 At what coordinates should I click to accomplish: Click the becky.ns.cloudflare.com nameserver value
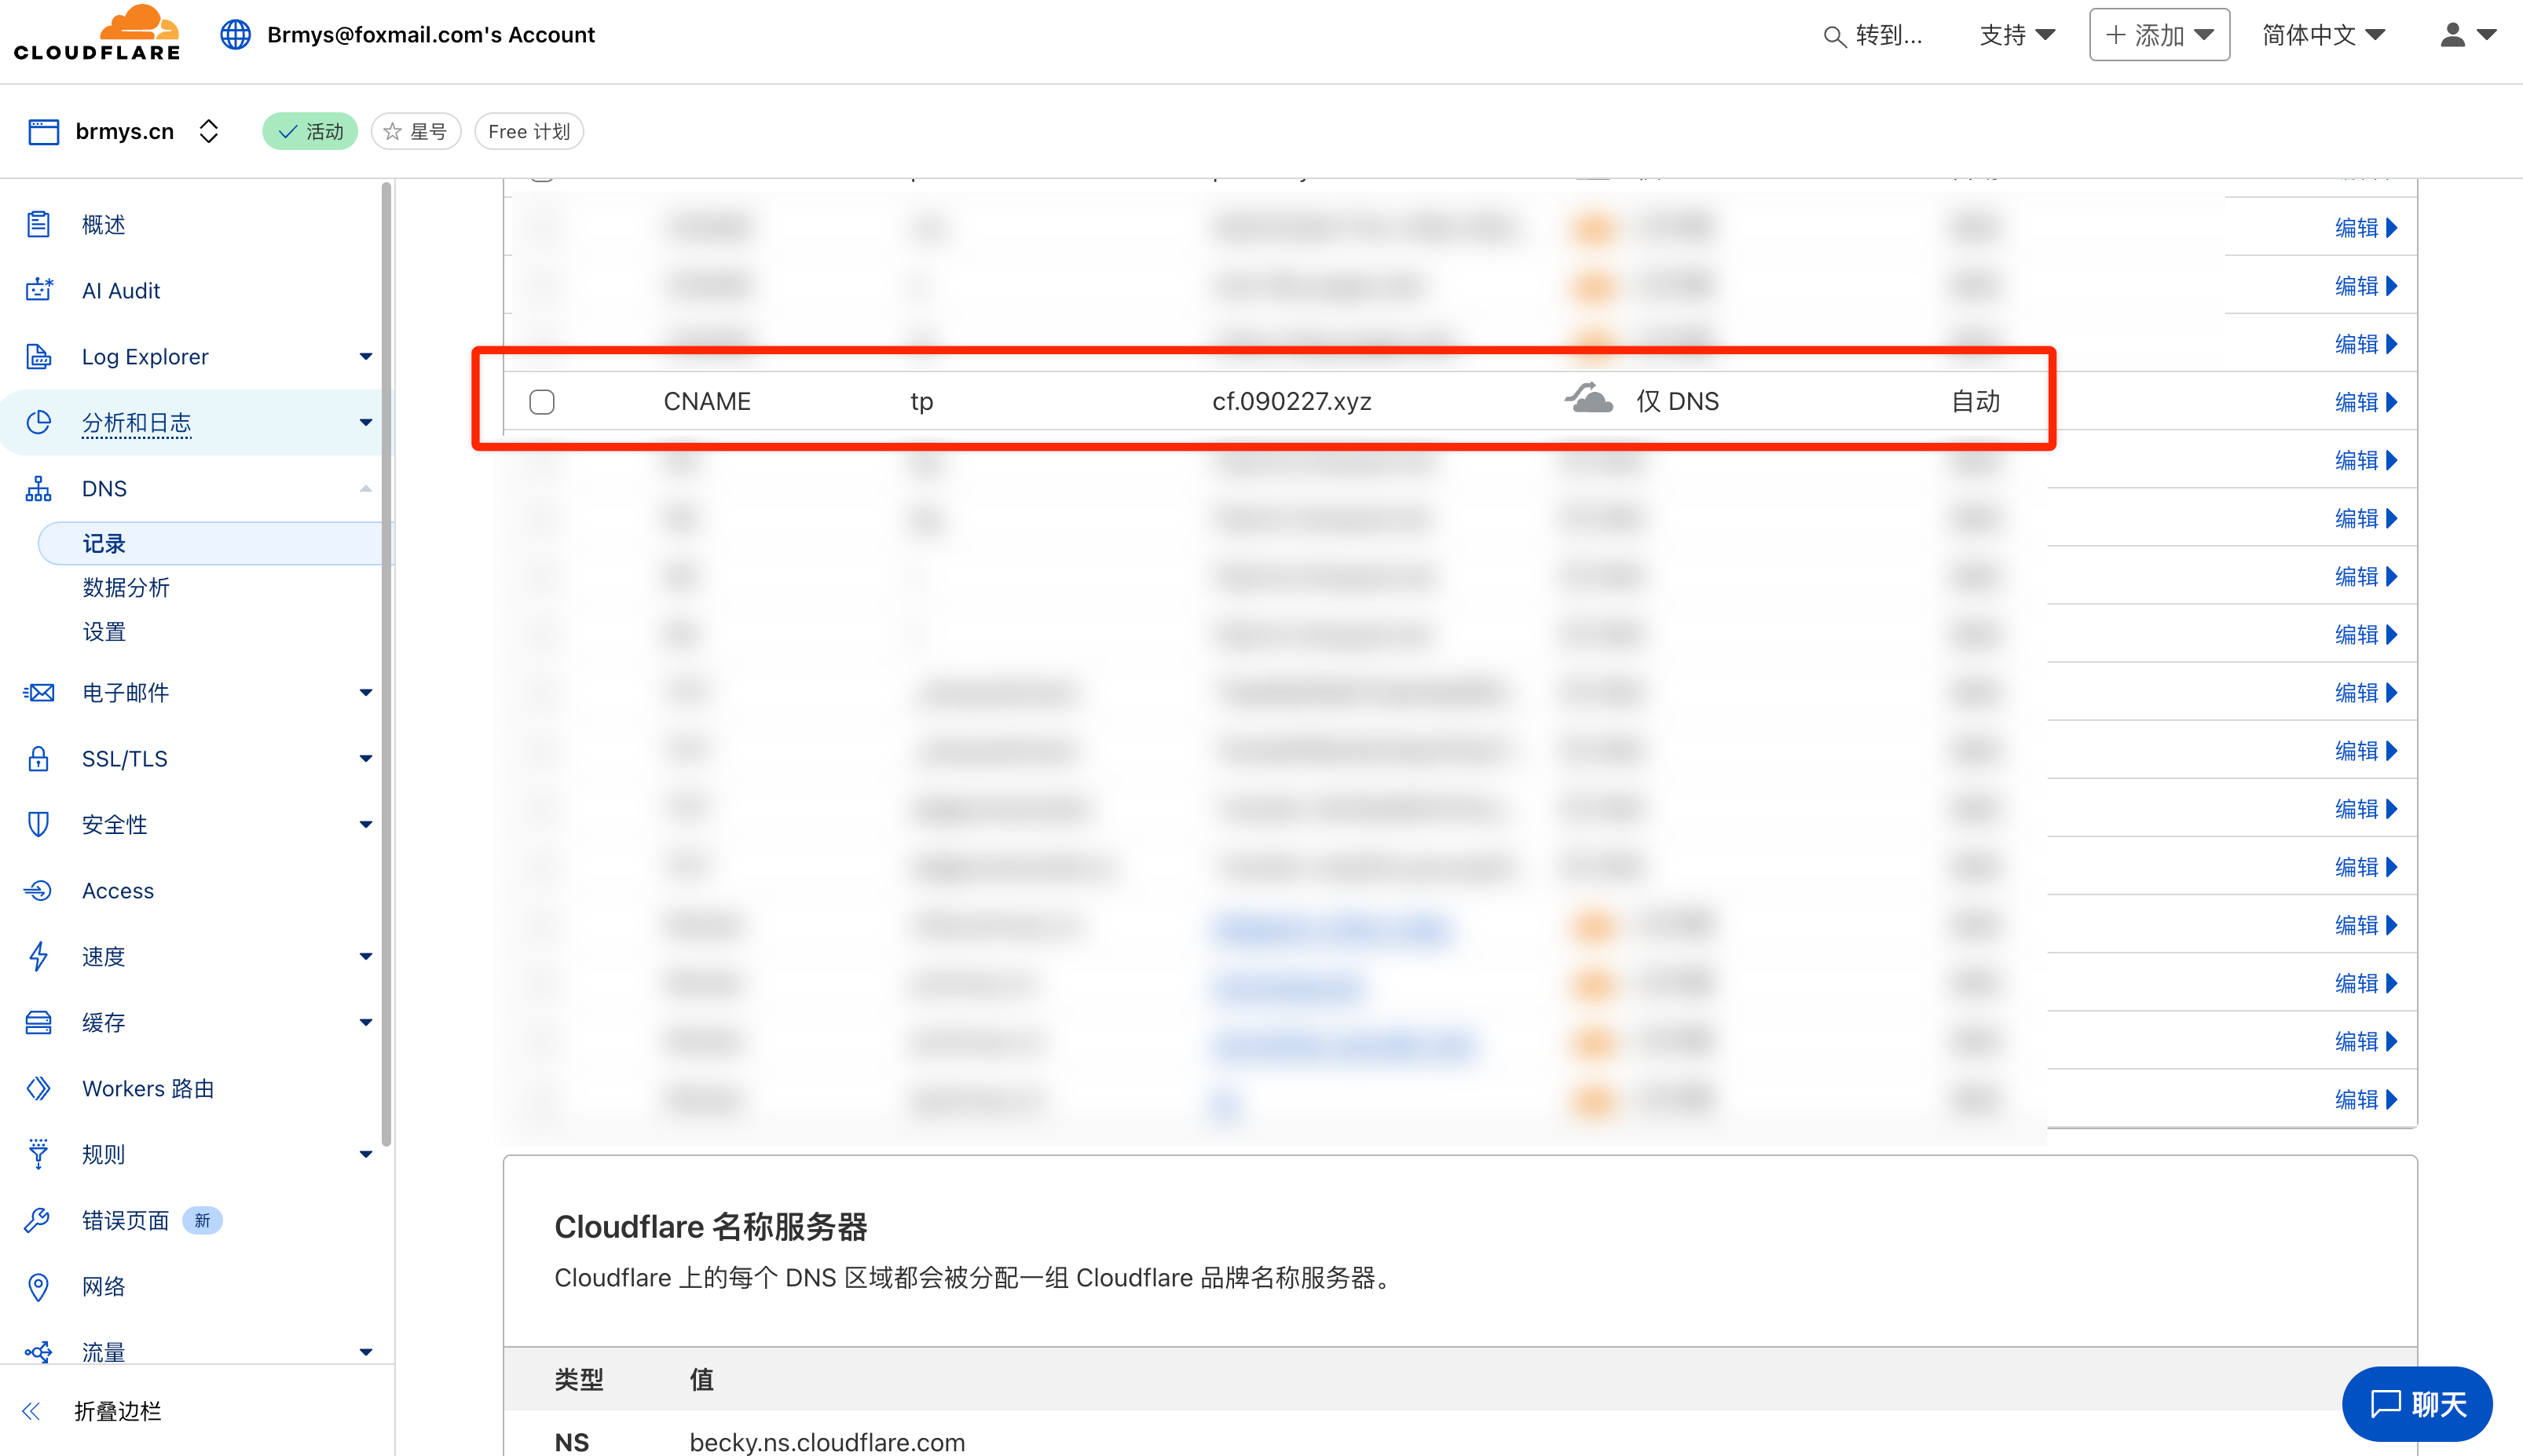[827, 1441]
